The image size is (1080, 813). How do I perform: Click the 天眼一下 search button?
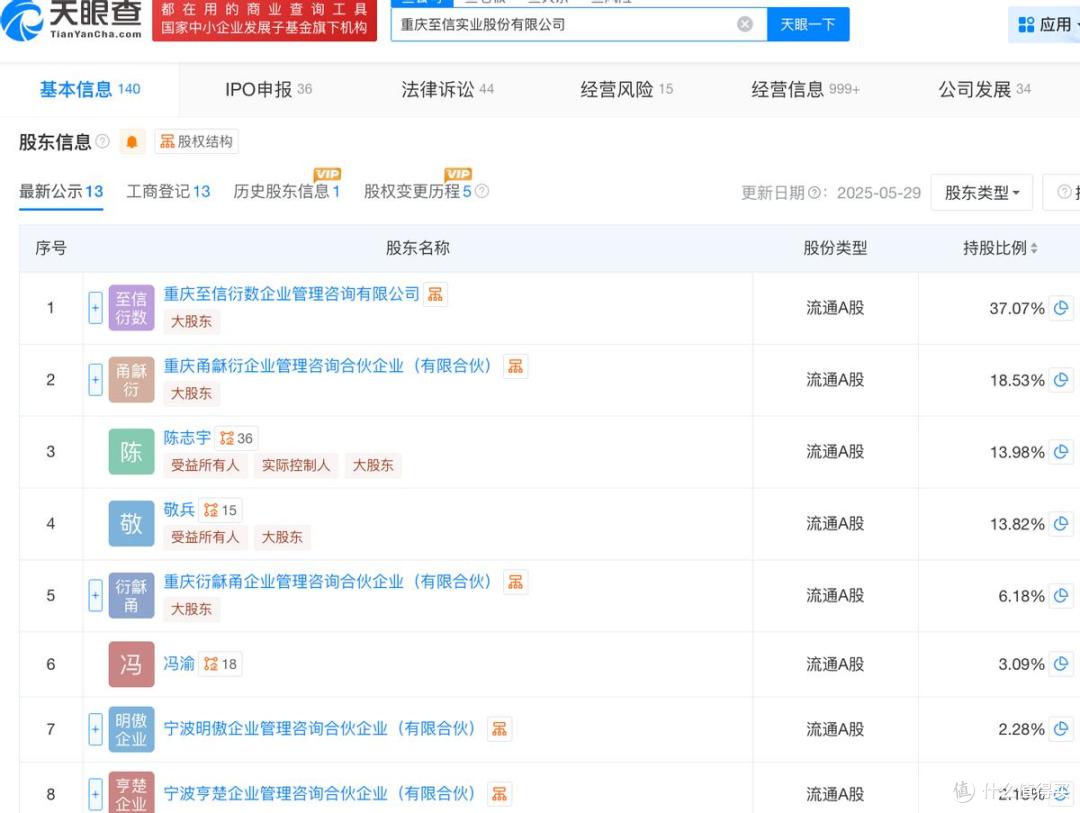coord(808,25)
